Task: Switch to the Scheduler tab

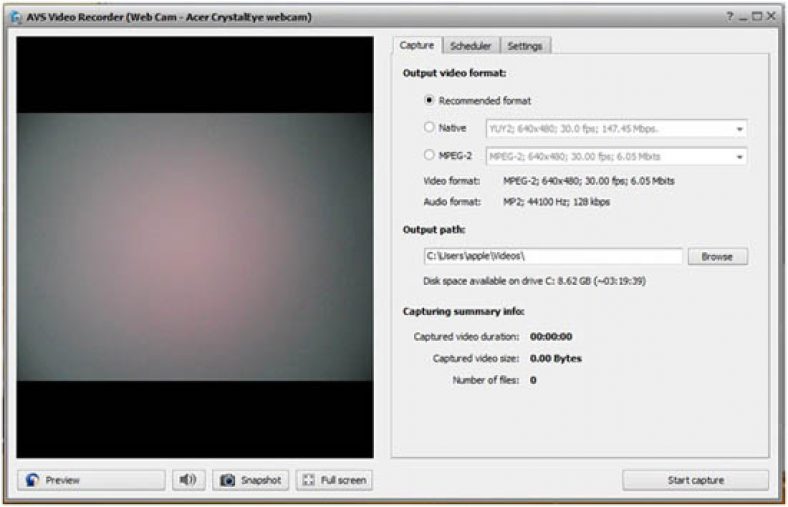Action: coord(470,46)
